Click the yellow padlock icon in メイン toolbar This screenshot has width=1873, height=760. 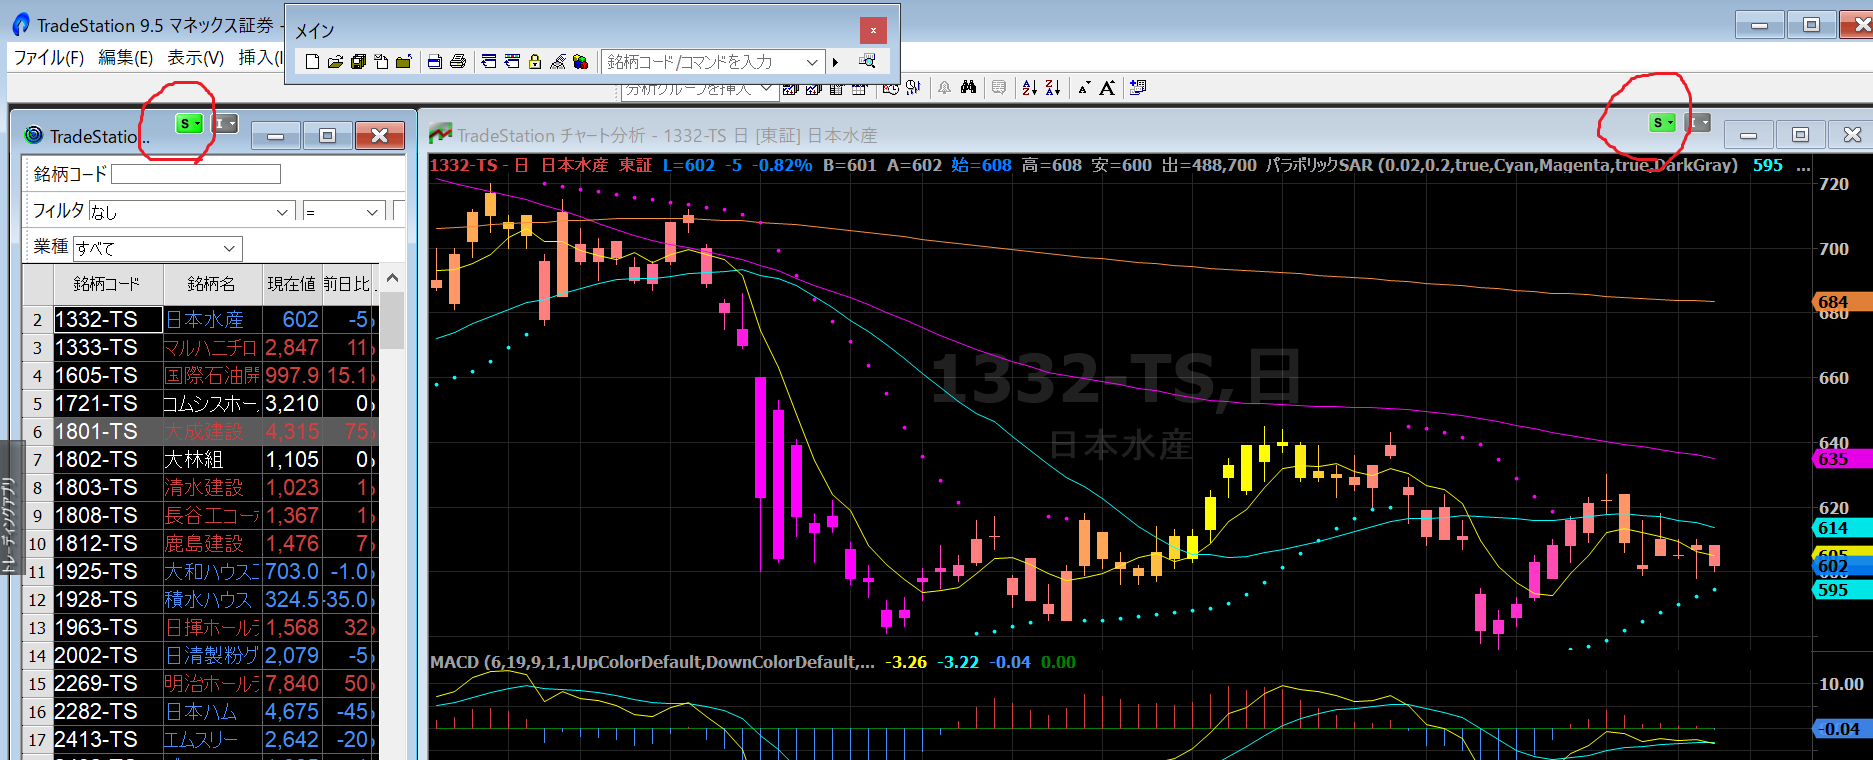(535, 62)
